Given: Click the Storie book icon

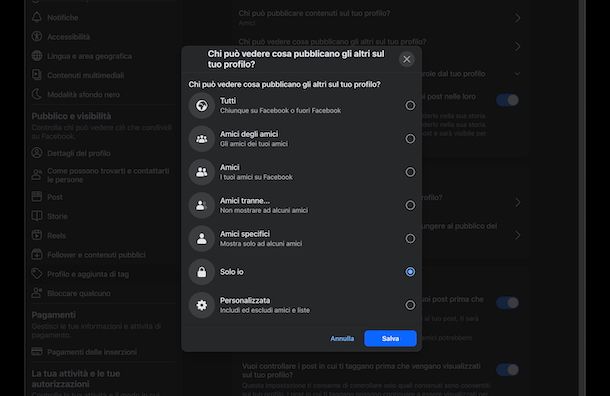Looking at the screenshot, I should point(37,216).
